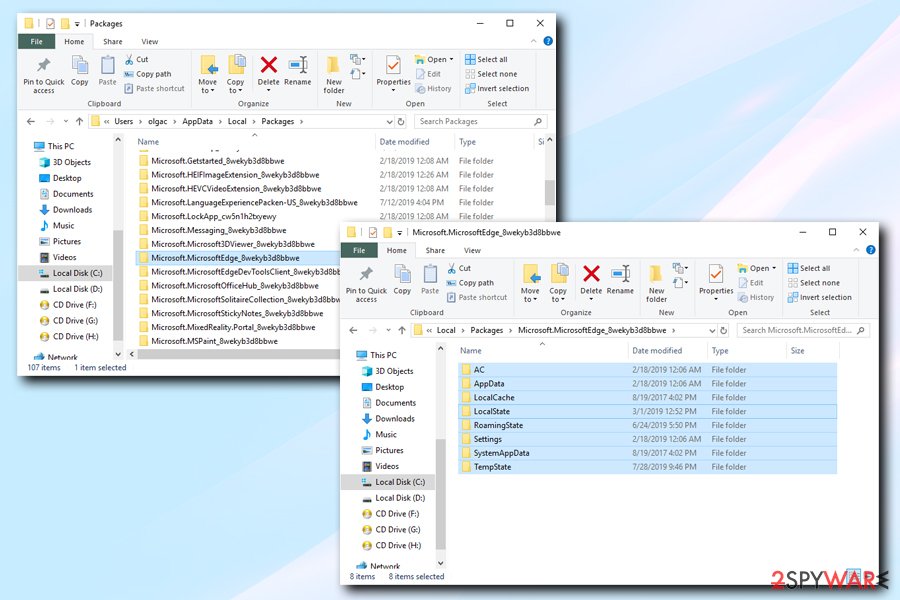Click Users breadcrumb in Packages window
Viewport: 900px width, 600px height.
(123, 122)
